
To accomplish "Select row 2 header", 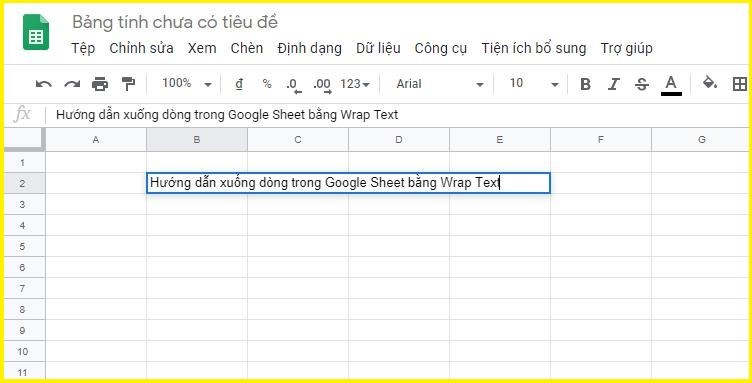I will point(24,183).
